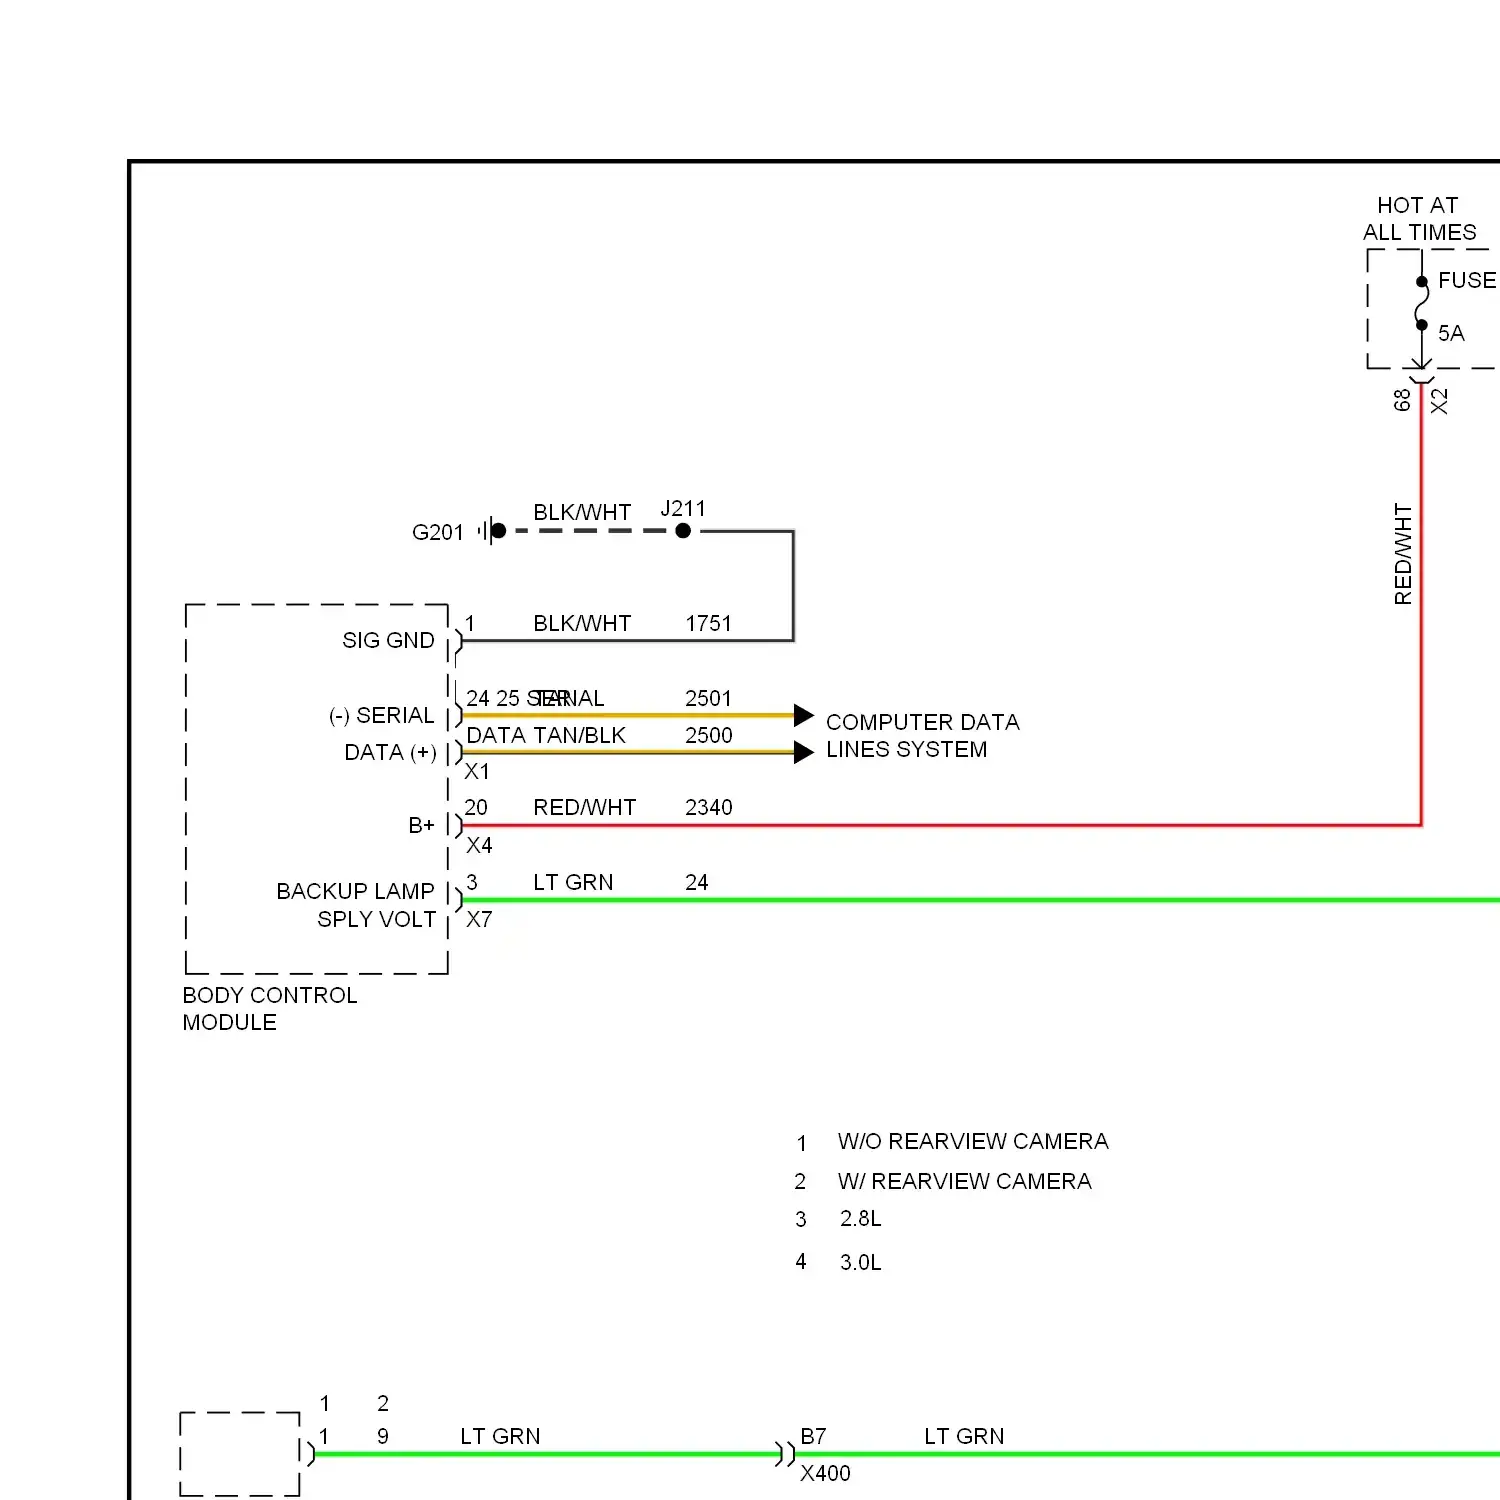Image resolution: width=1500 pixels, height=1500 pixels.
Task: Click the LT GRN label right of B7
Action: [964, 1437]
